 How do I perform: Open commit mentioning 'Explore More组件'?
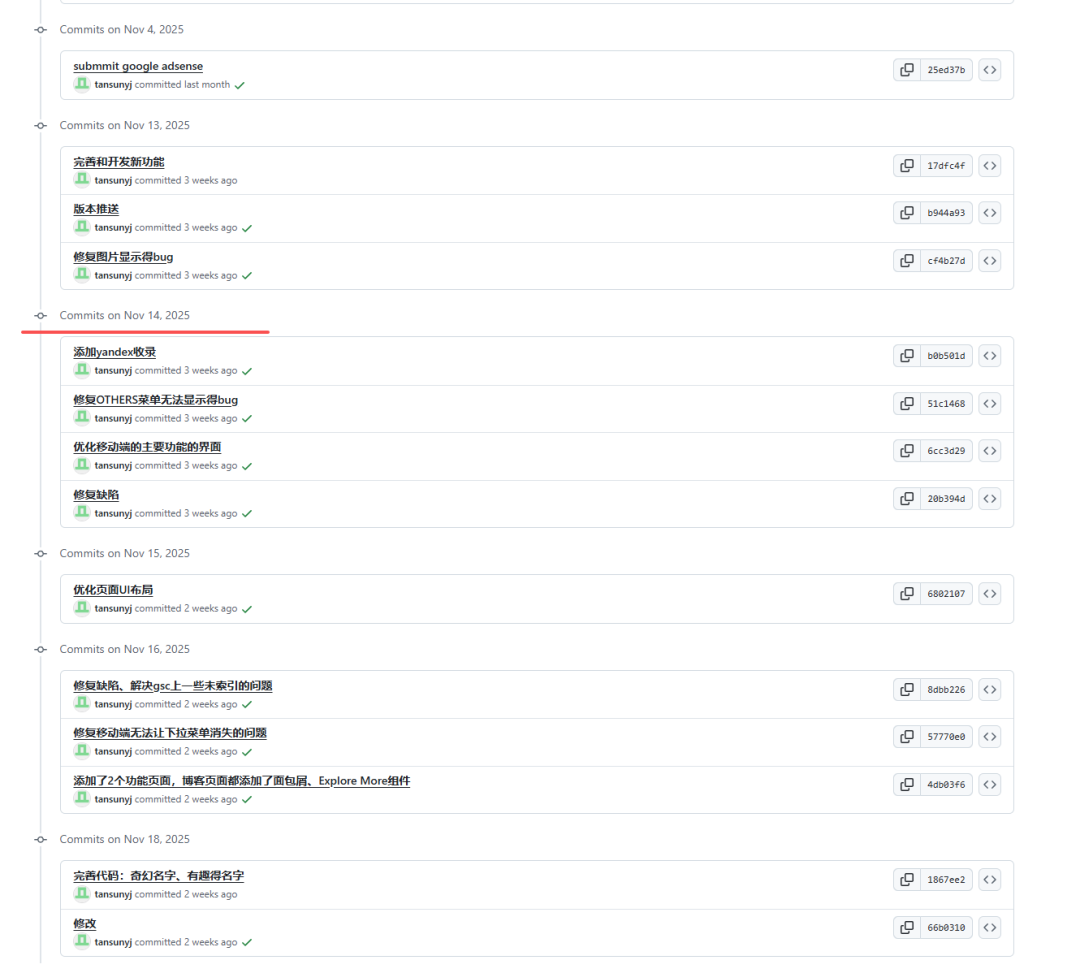(242, 781)
